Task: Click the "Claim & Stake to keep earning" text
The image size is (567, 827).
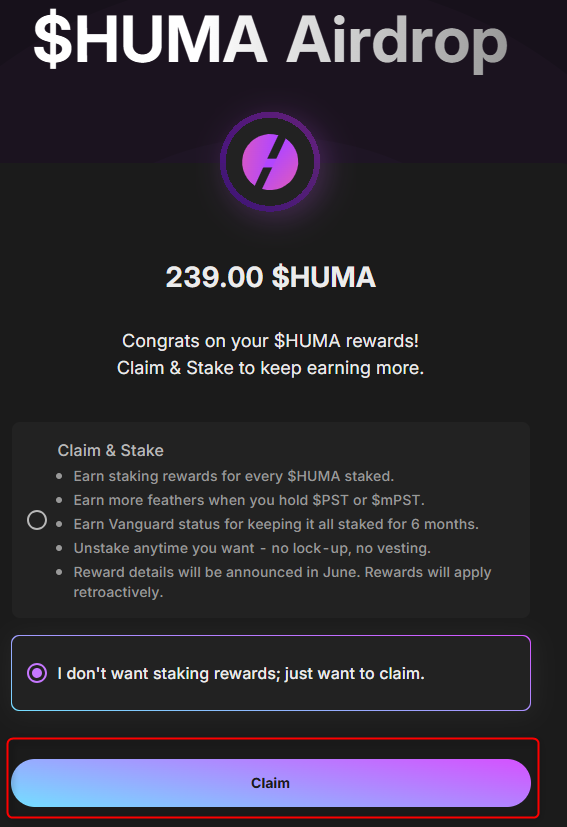Action: [270, 368]
